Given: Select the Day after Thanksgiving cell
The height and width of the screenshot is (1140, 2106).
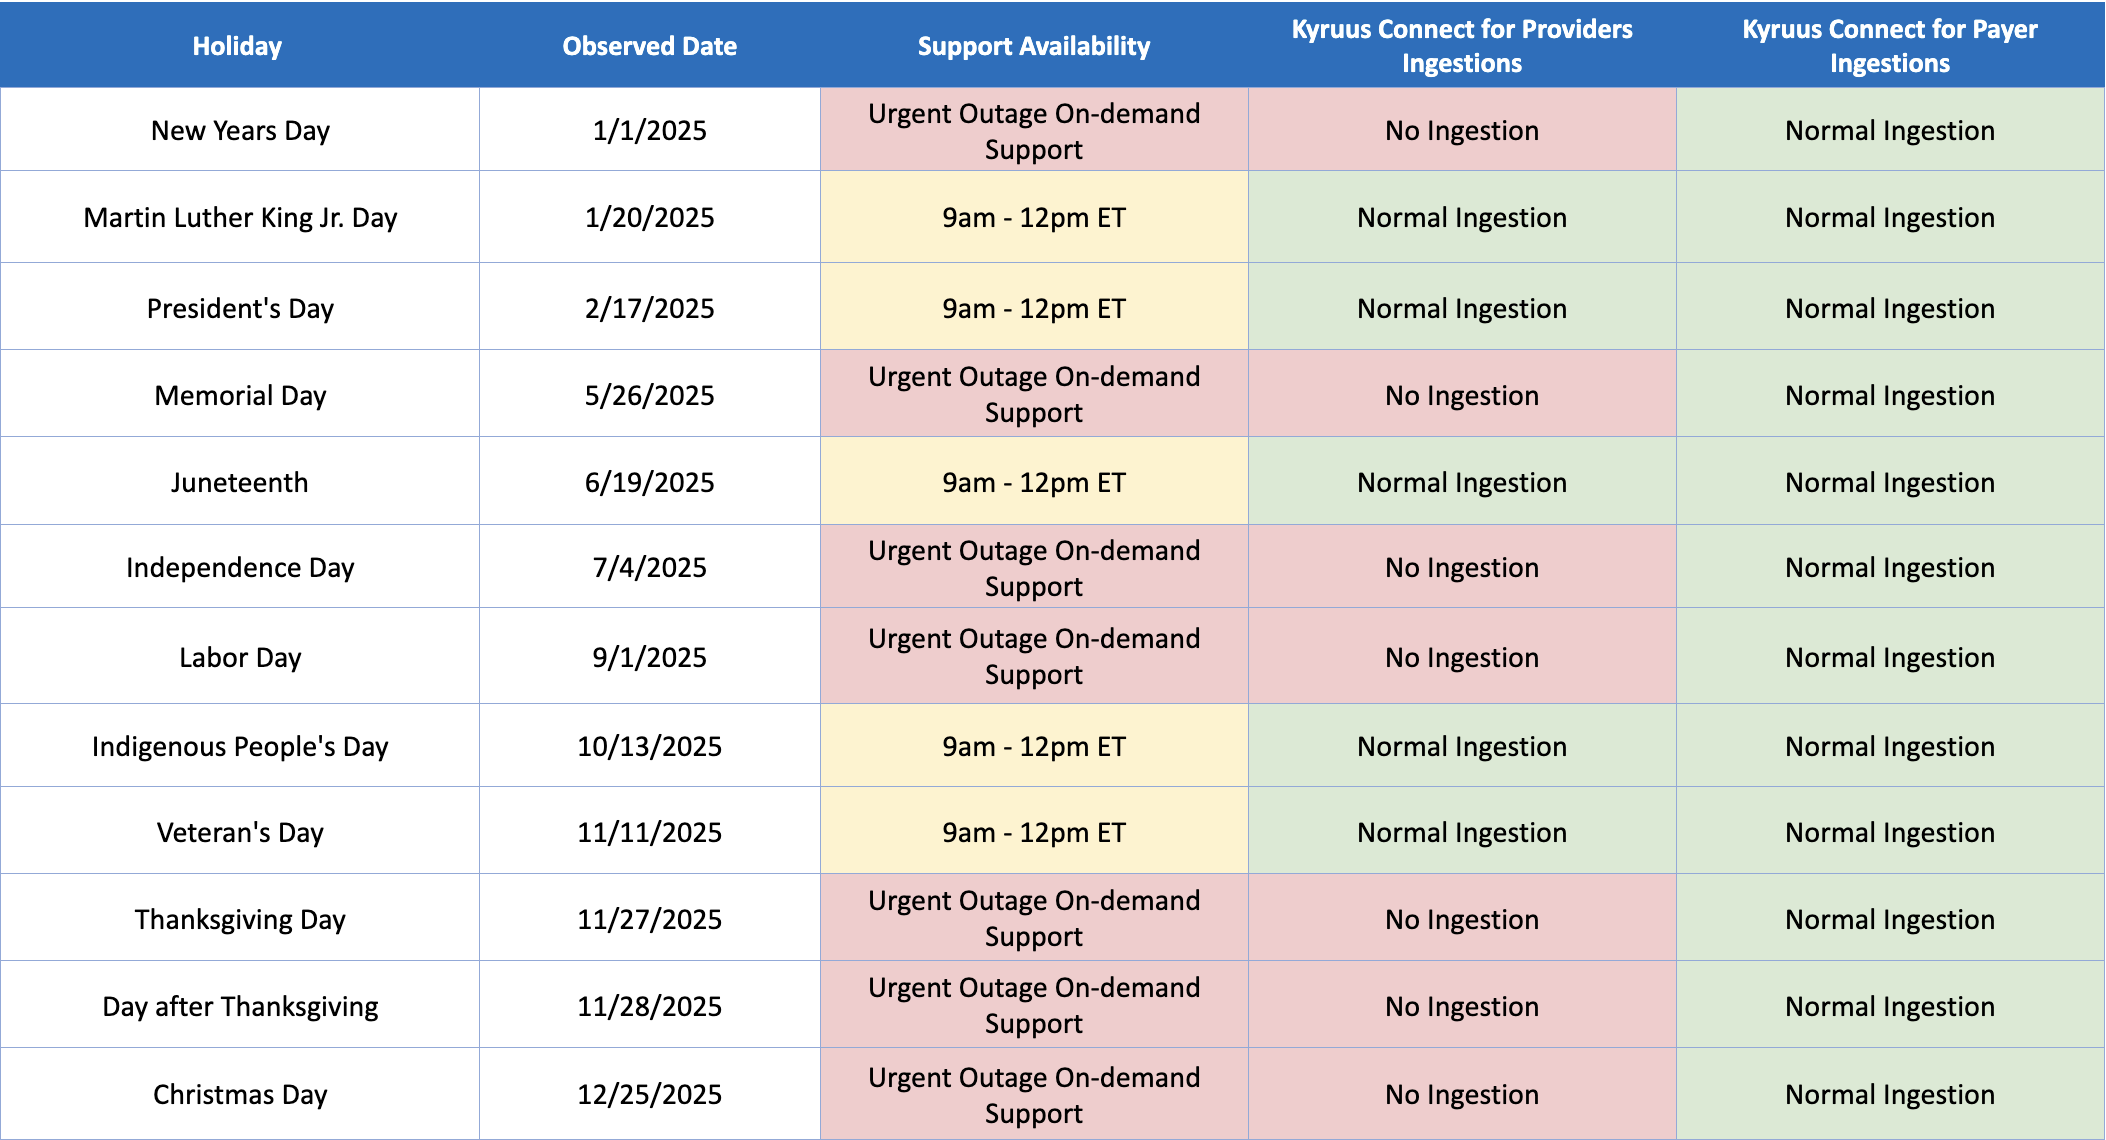Looking at the screenshot, I should click(239, 1005).
